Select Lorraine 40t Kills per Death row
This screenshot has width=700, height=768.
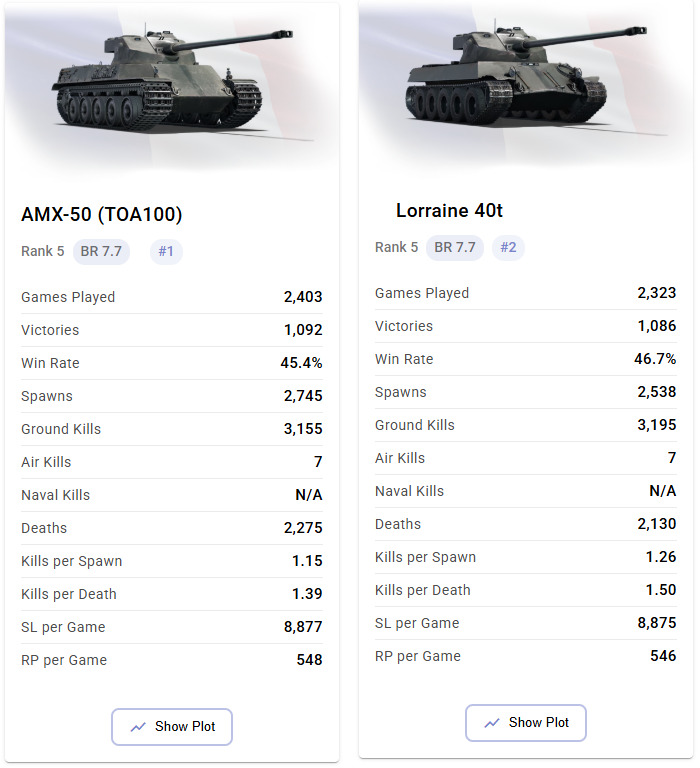(x=526, y=590)
